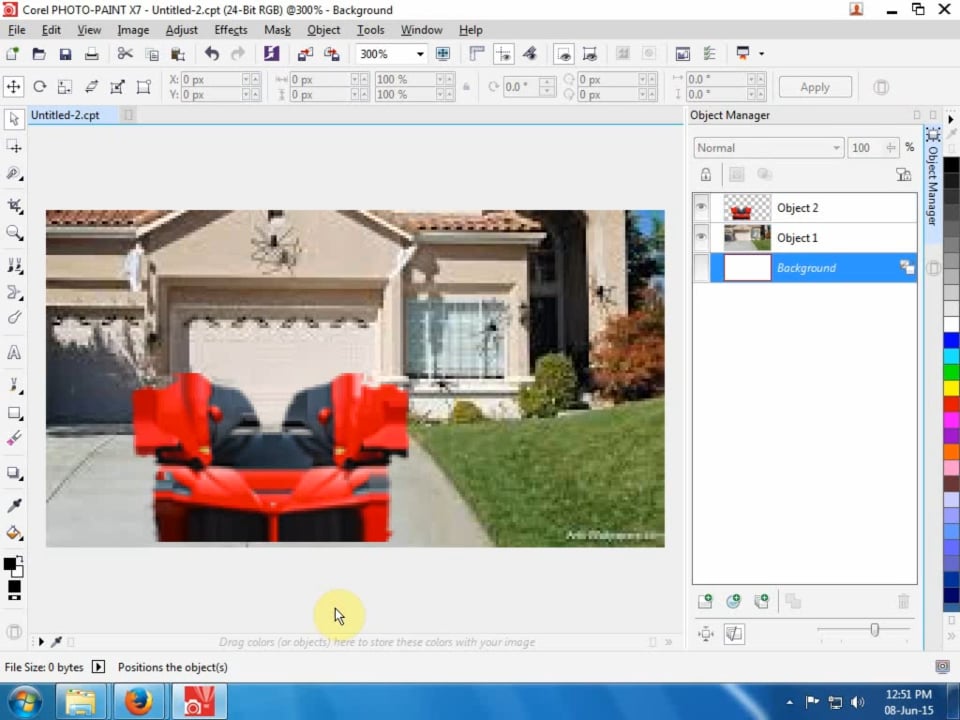Open the zoom level 300% dropdown
The width and height of the screenshot is (960, 720).
pyautogui.click(x=420, y=54)
